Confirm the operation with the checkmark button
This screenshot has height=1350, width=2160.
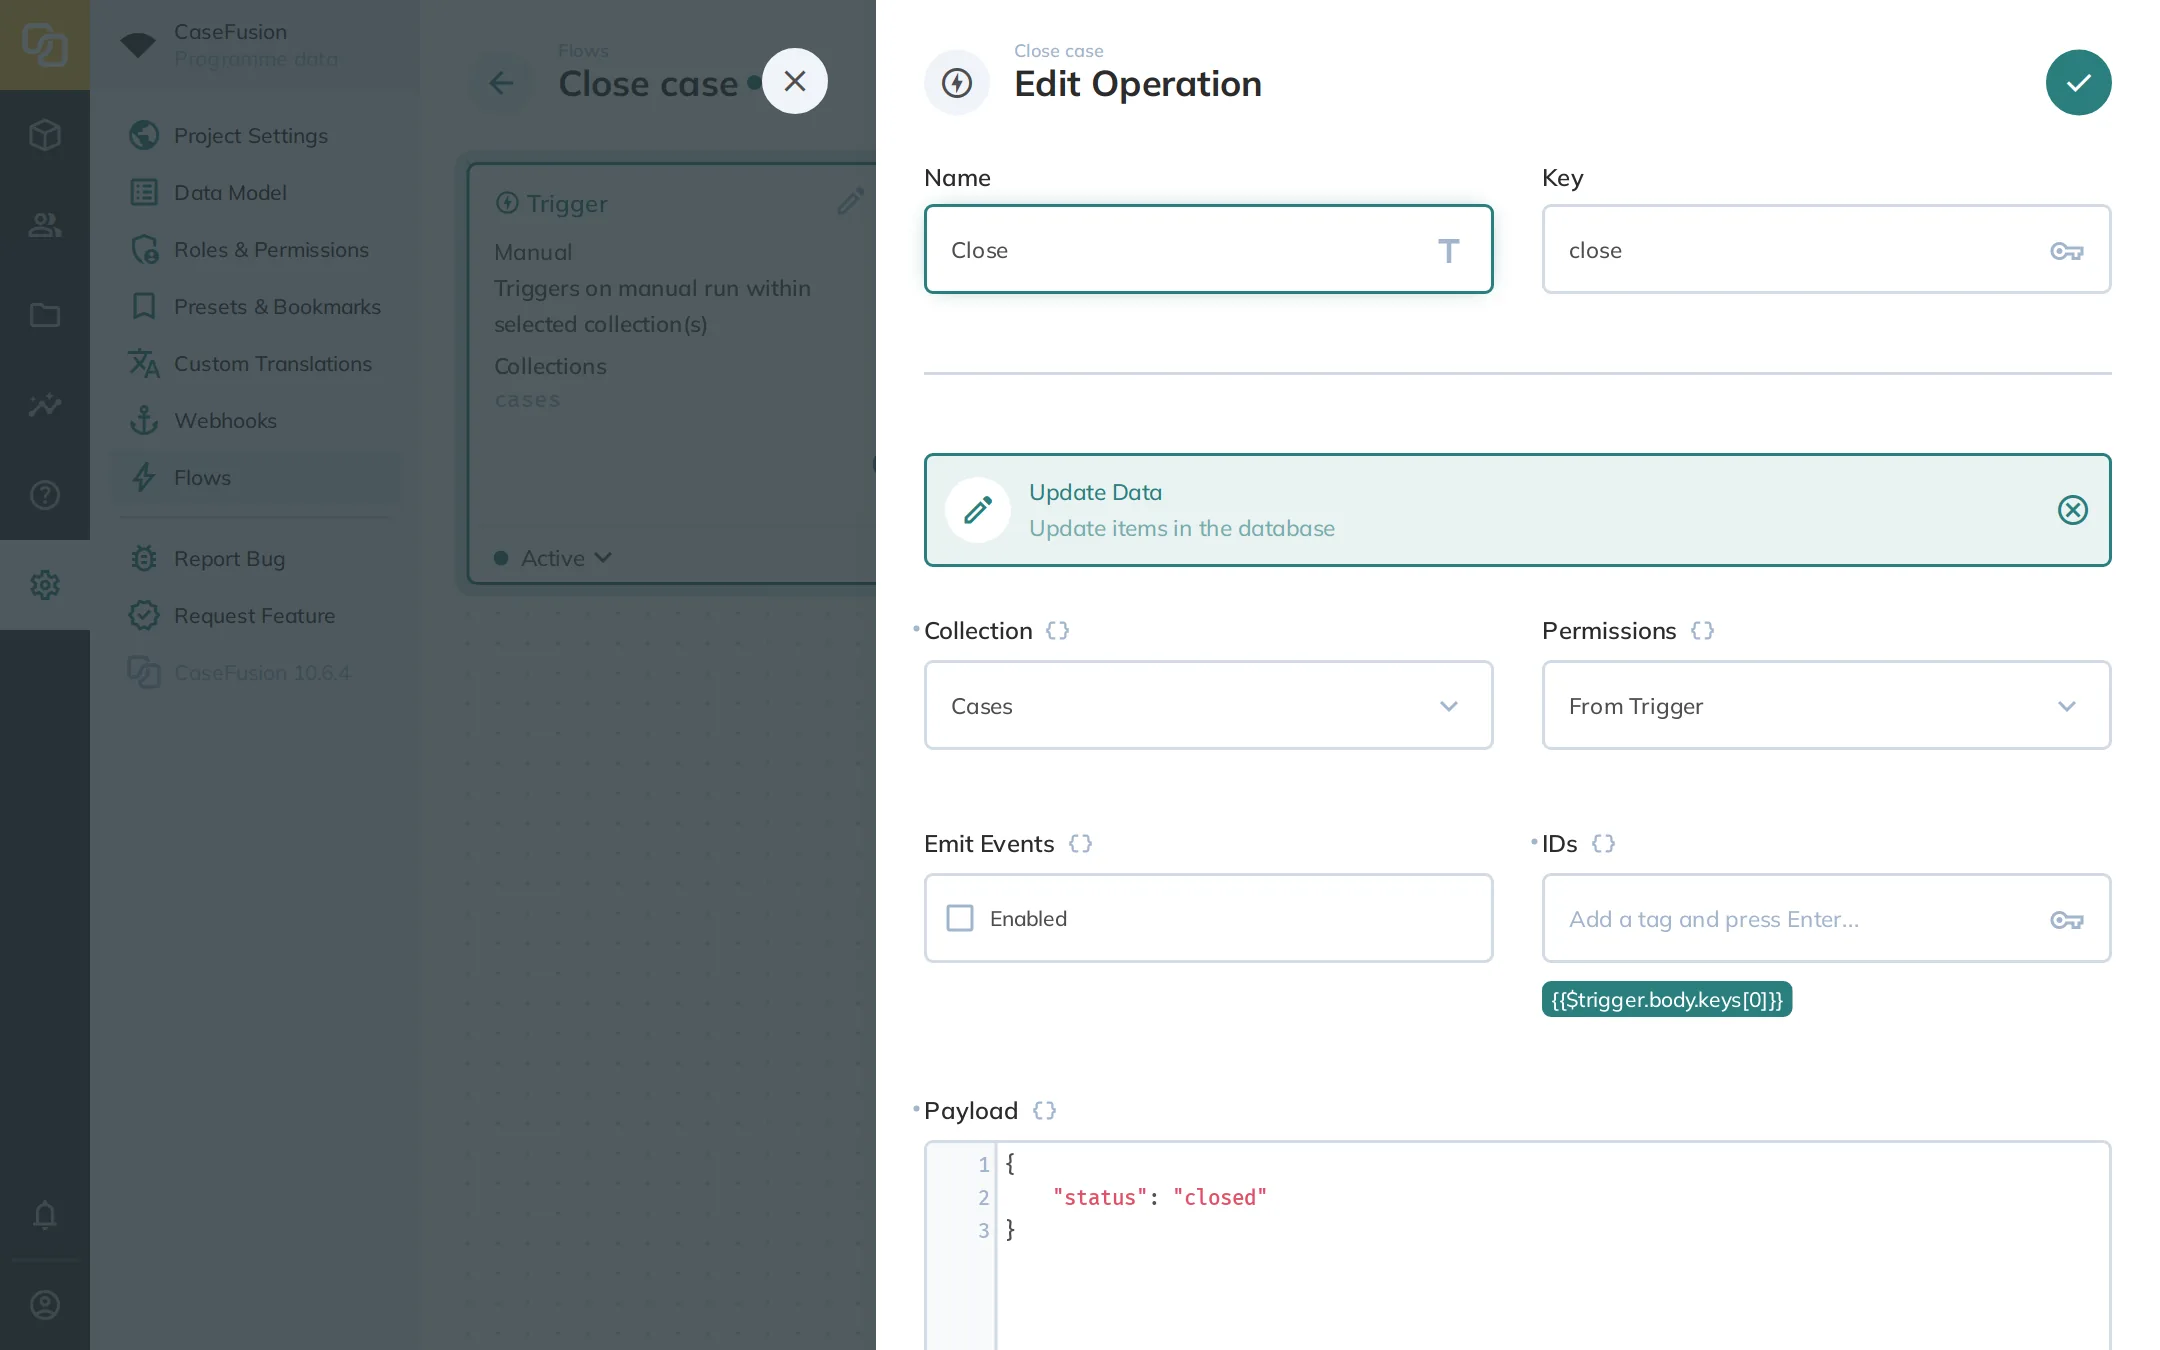(2078, 82)
